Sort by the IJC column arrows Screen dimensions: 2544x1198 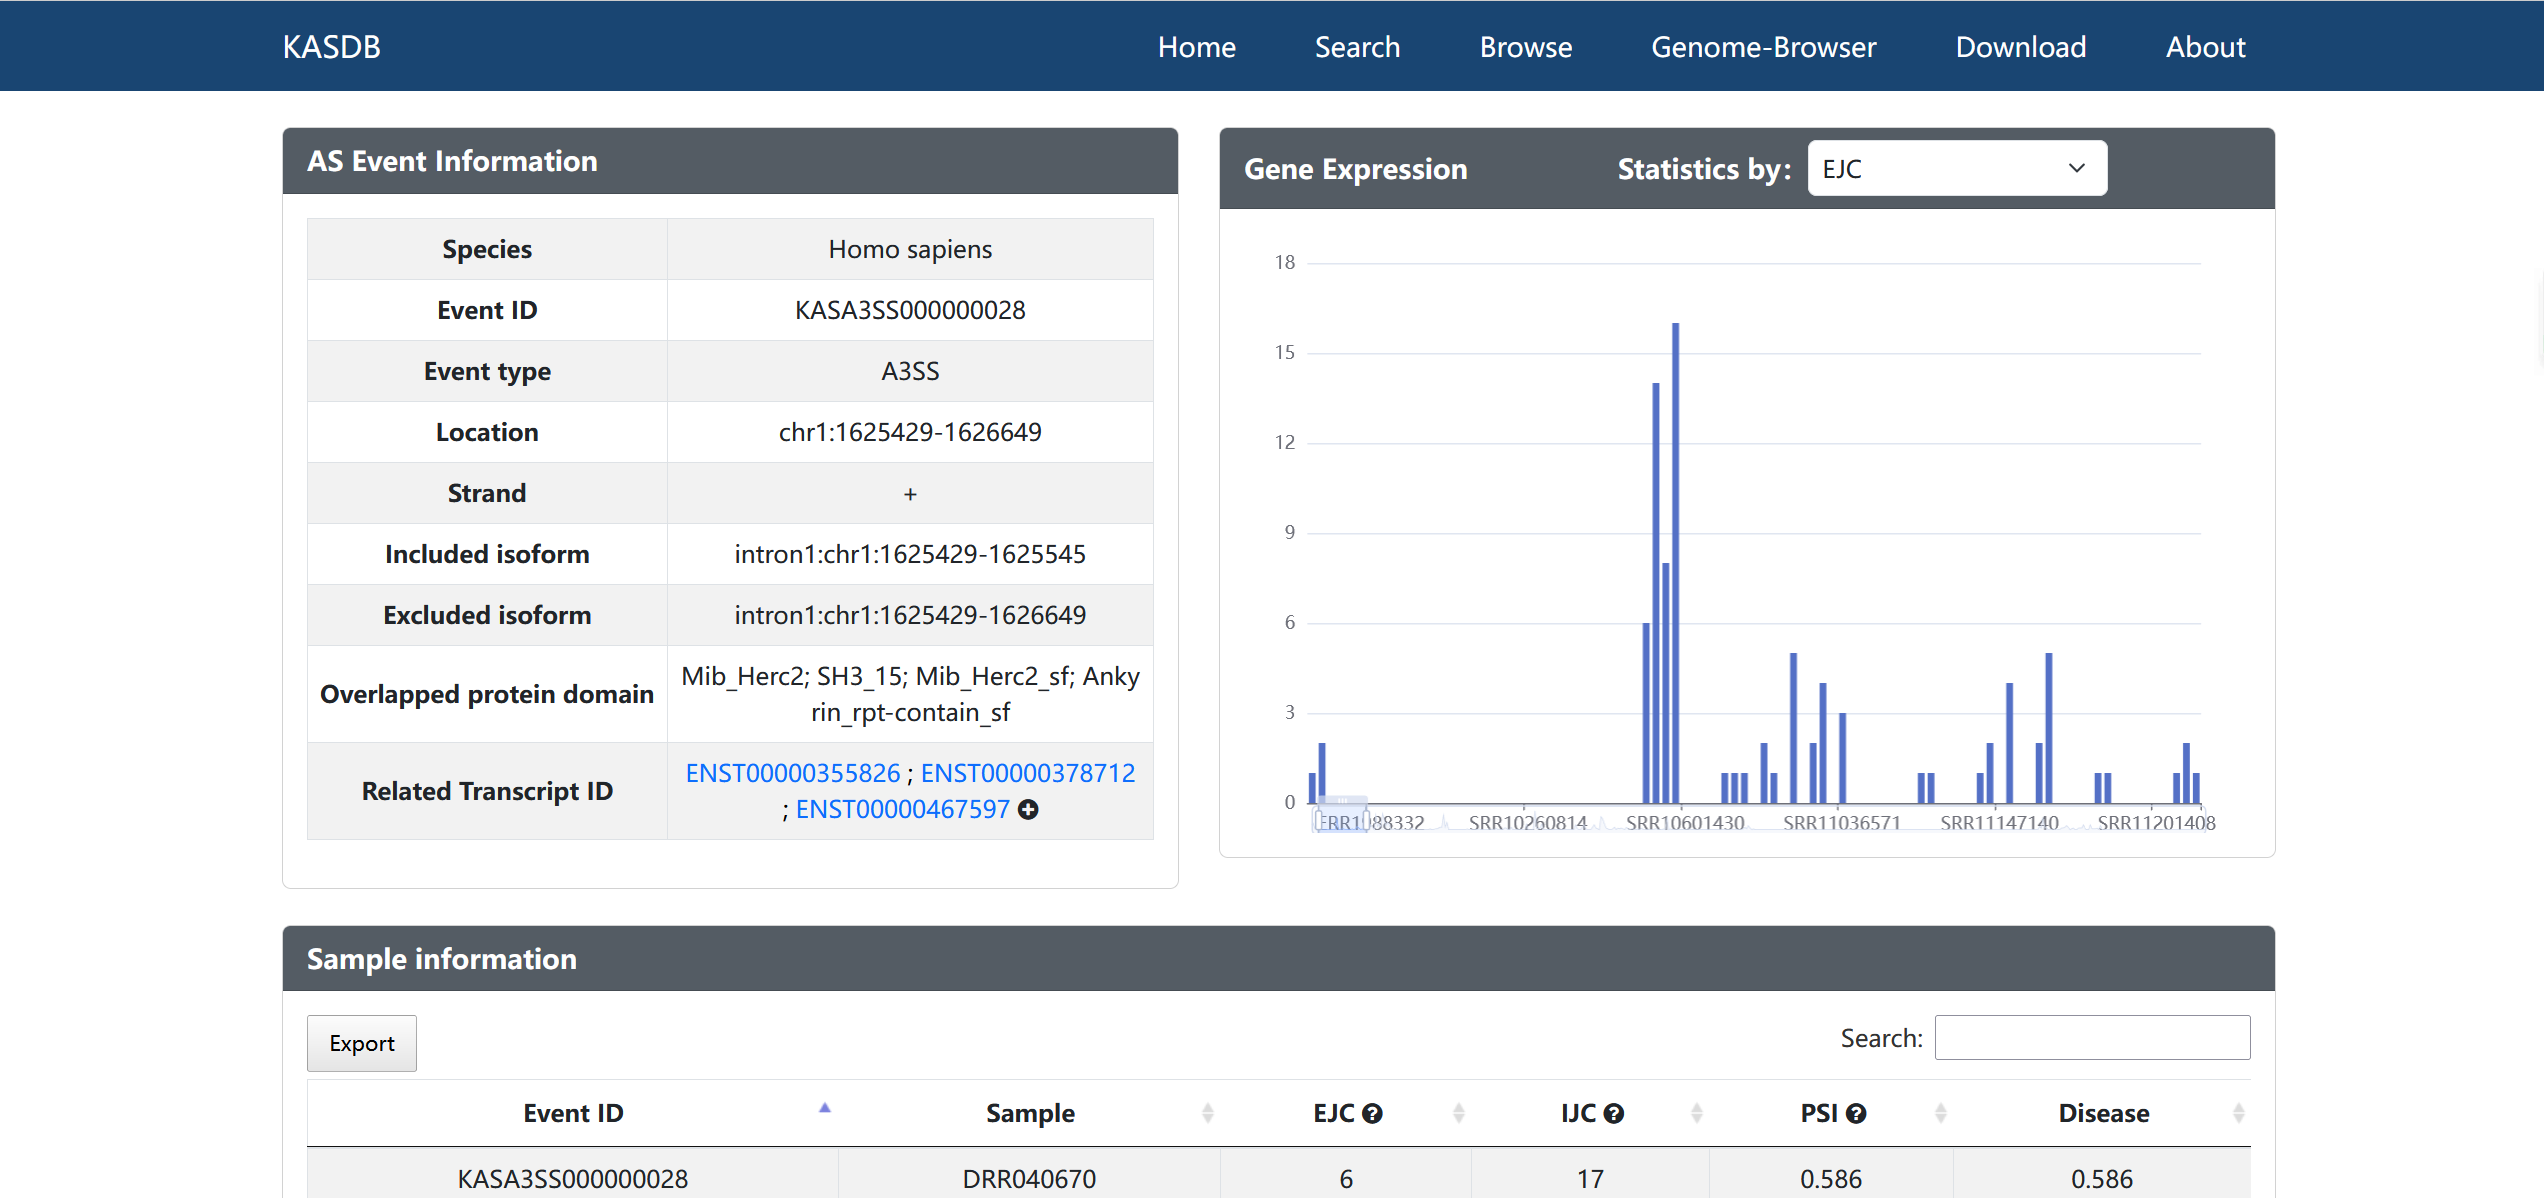pos(1696,1113)
